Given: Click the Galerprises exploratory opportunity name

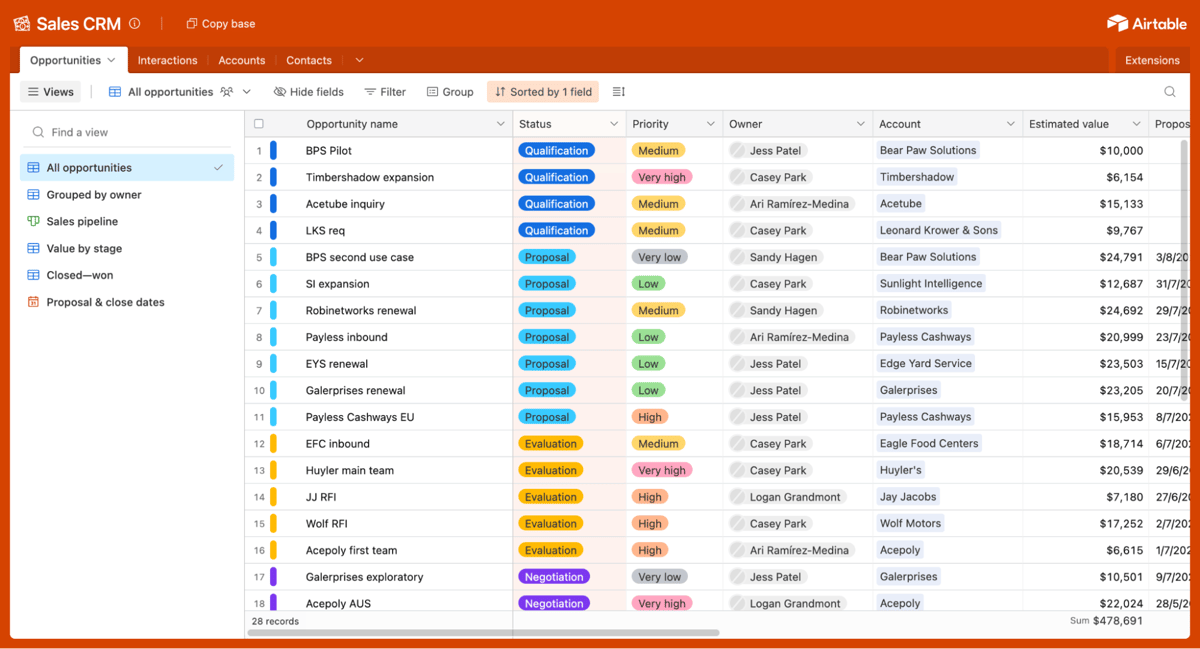Looking at the screenshot, I should click(x=364, y=577).
